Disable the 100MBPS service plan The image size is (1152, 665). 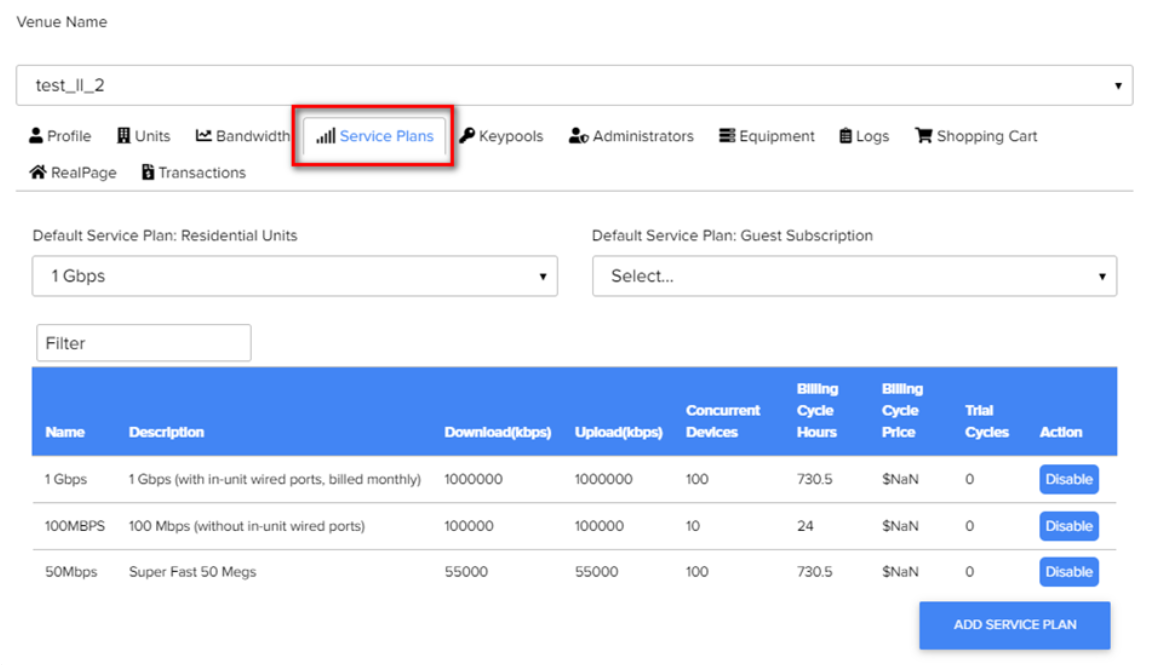[x=1068, y=526]
